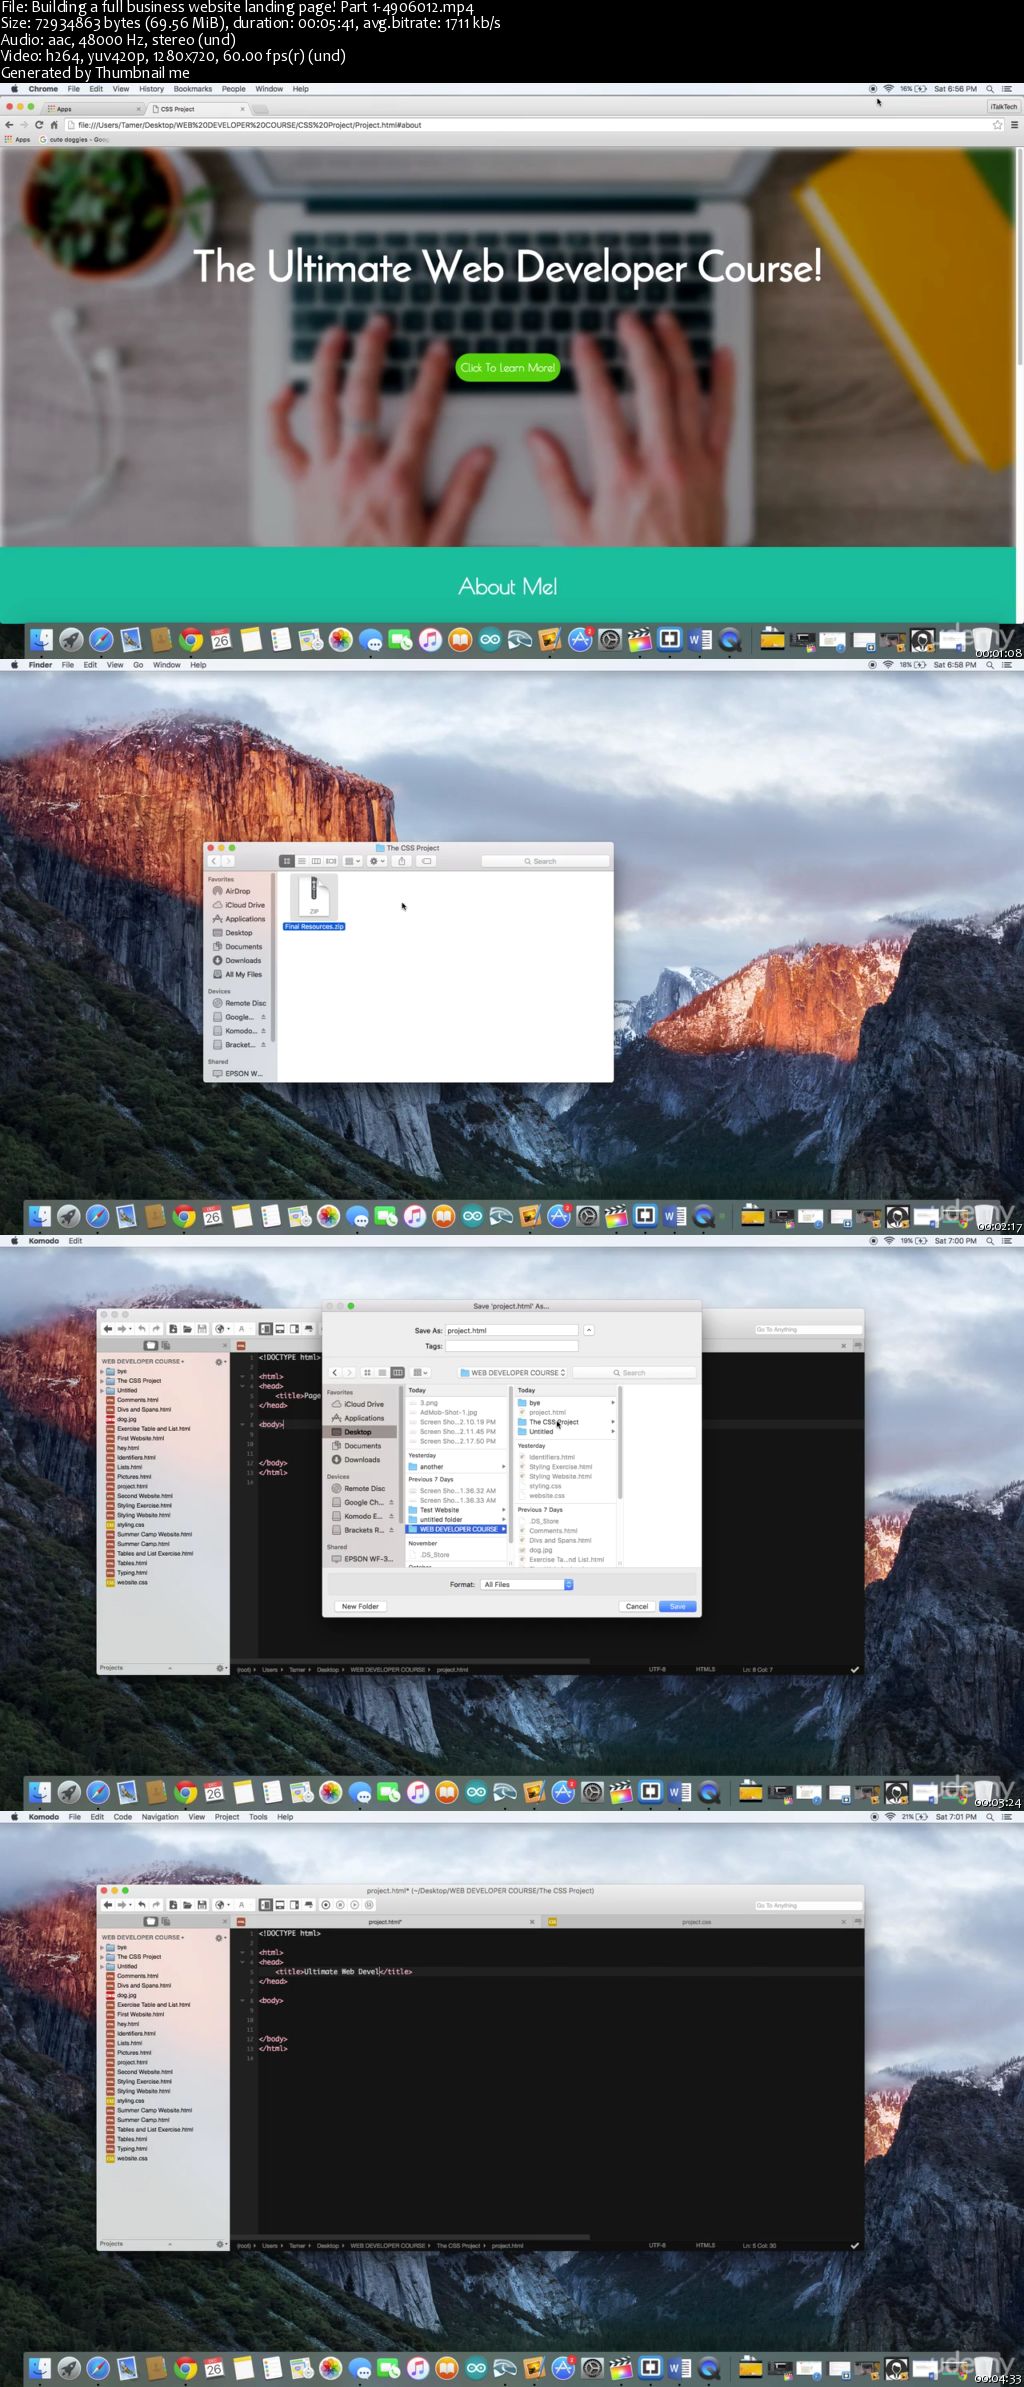Click Komodo save icon, 00:04:33 frame
Screen dimensions: 1024x2387
tap(202, 1905)
